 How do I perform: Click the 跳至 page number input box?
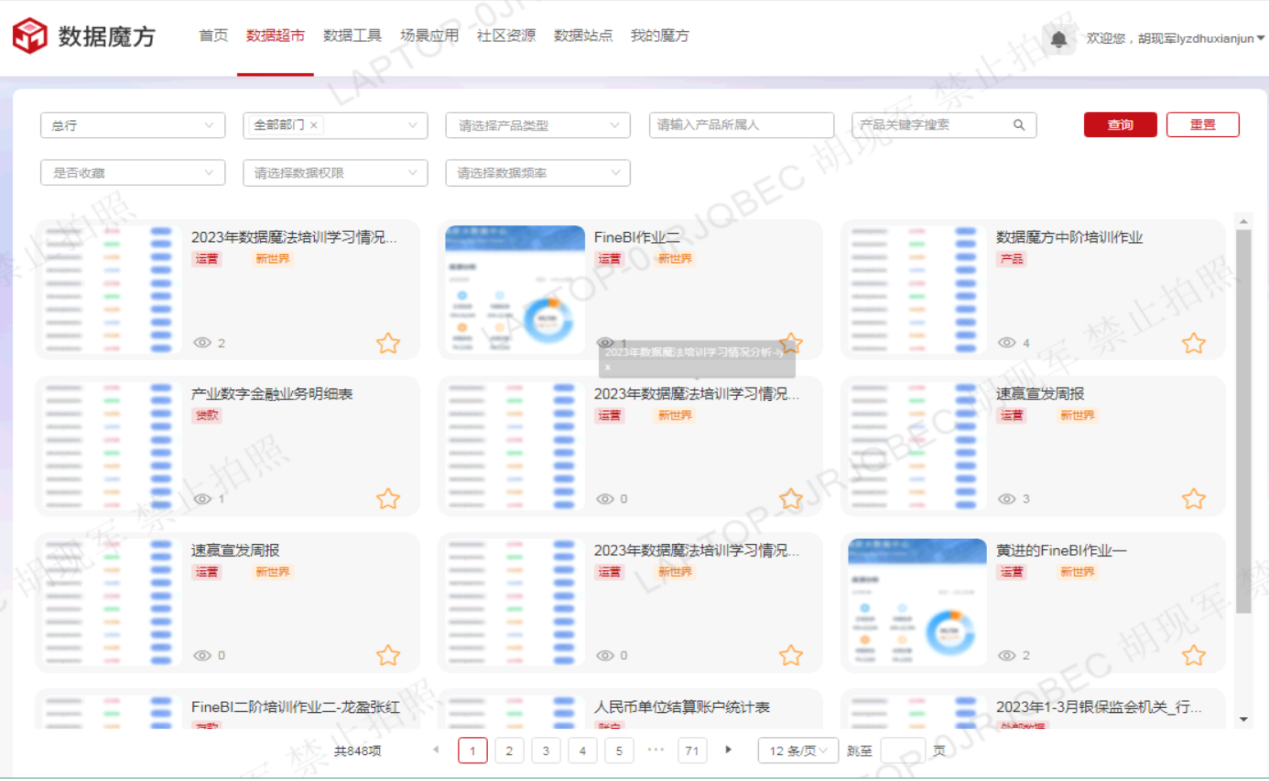pos(904,751)
